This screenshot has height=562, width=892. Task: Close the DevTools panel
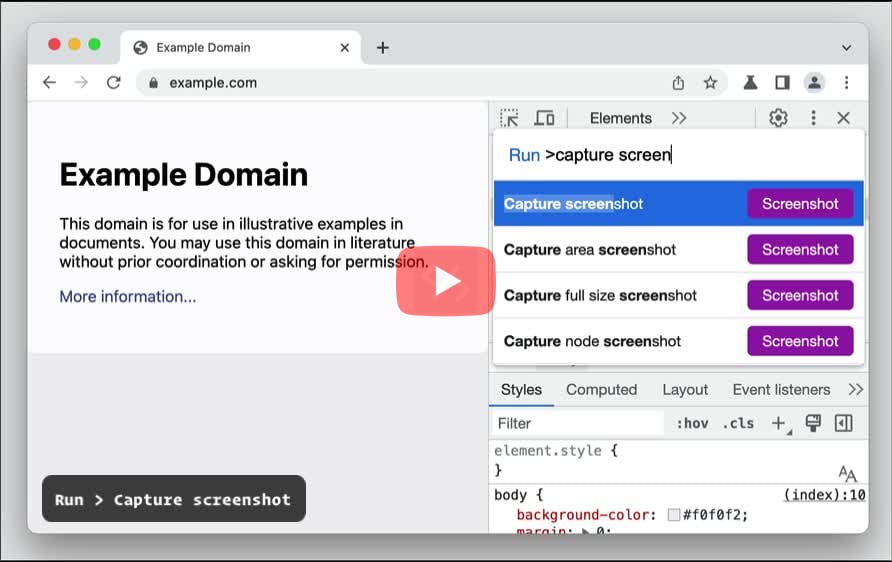844,118
